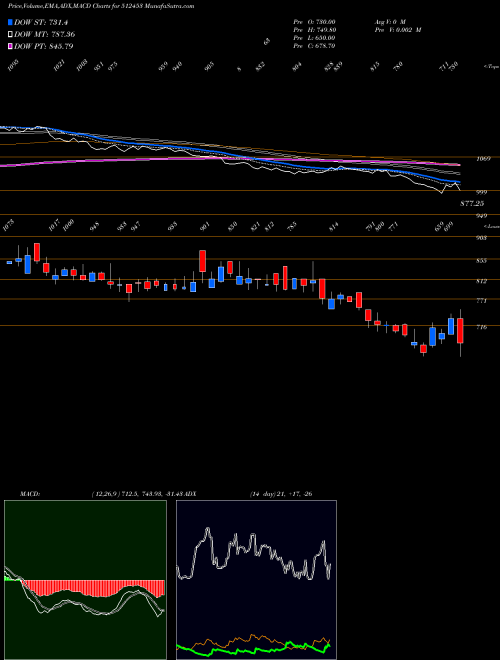
Task: Click the 877.25 price label
Action: point(472,203)
